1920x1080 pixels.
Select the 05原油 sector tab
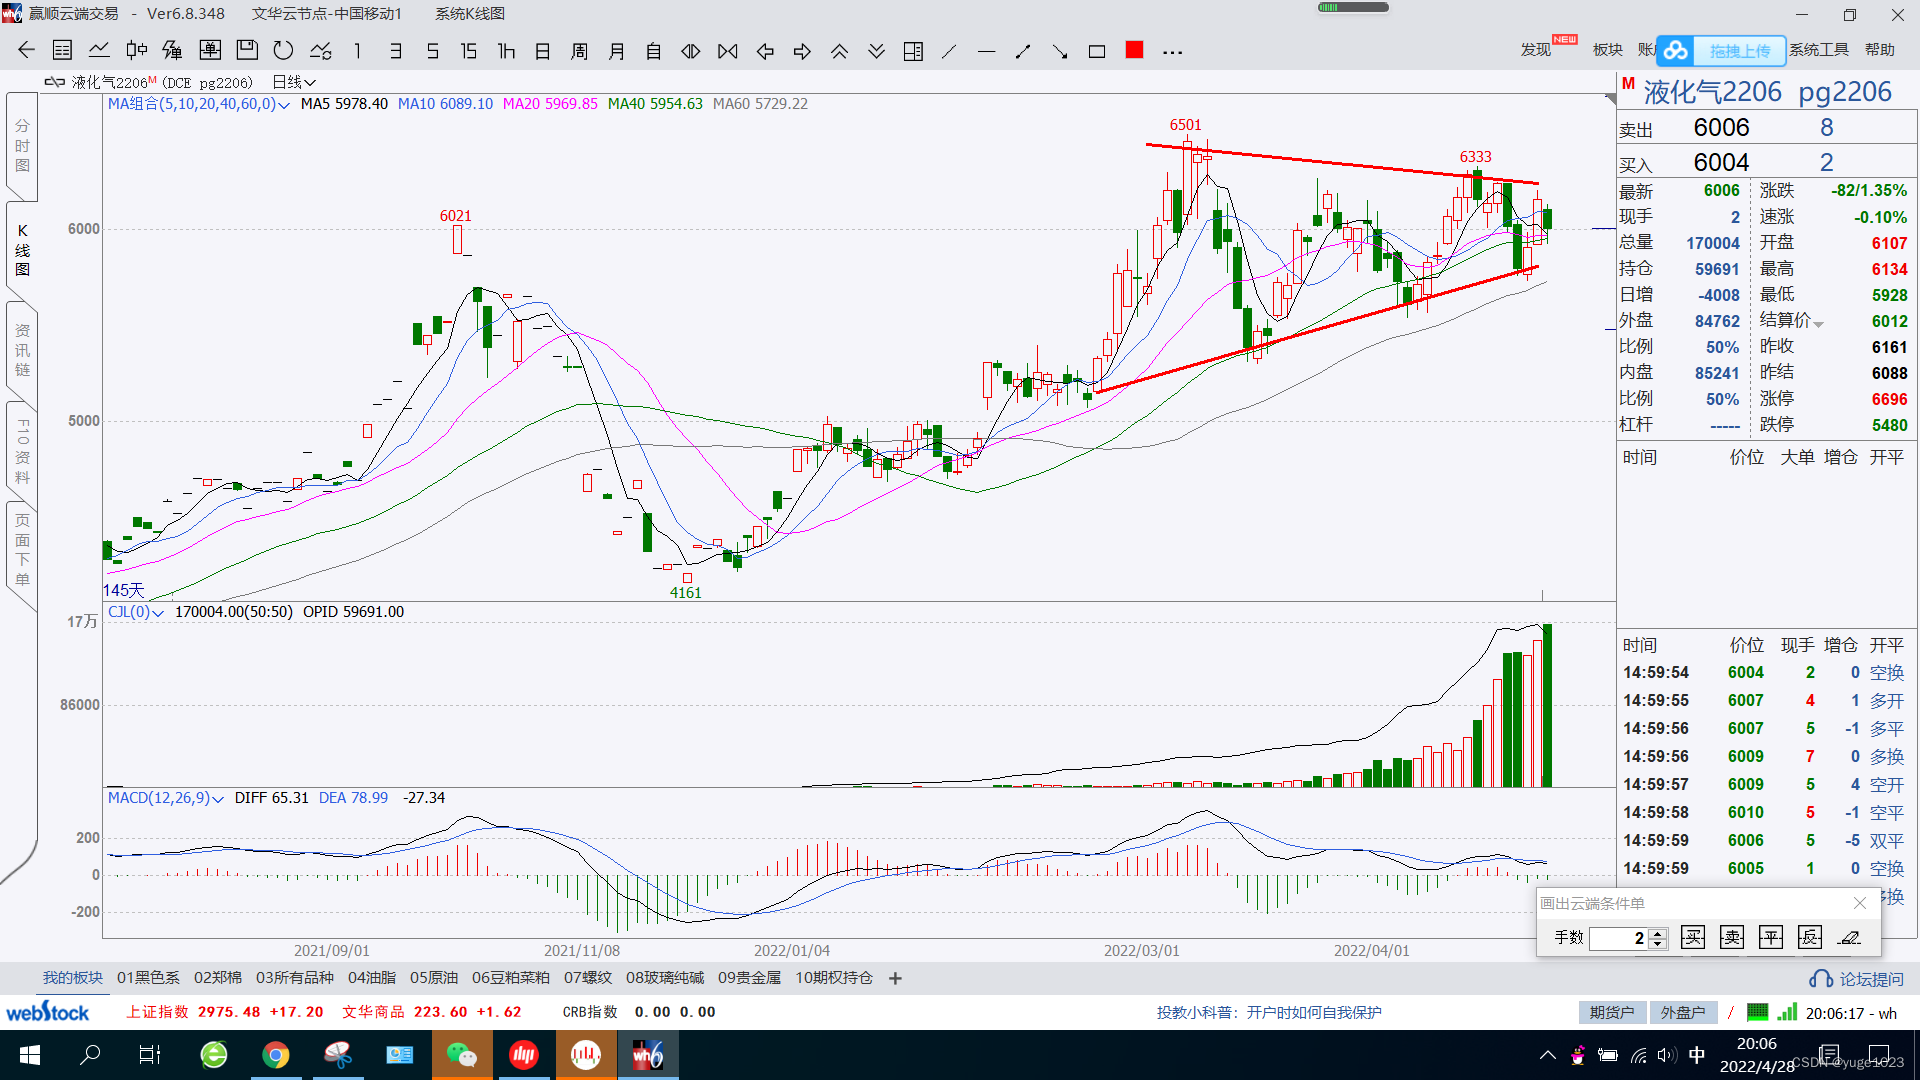[434, 978]
